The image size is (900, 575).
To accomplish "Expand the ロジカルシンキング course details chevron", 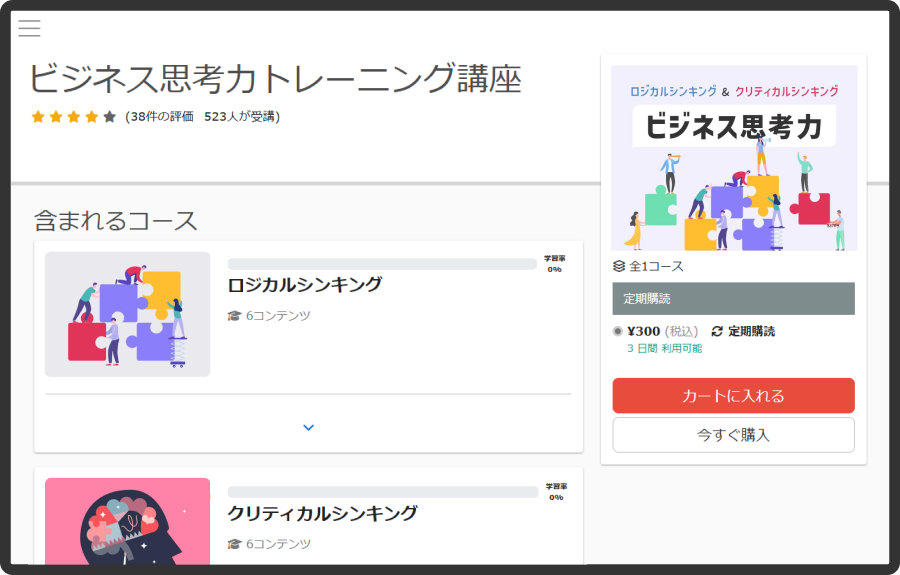I will [308, 428].
